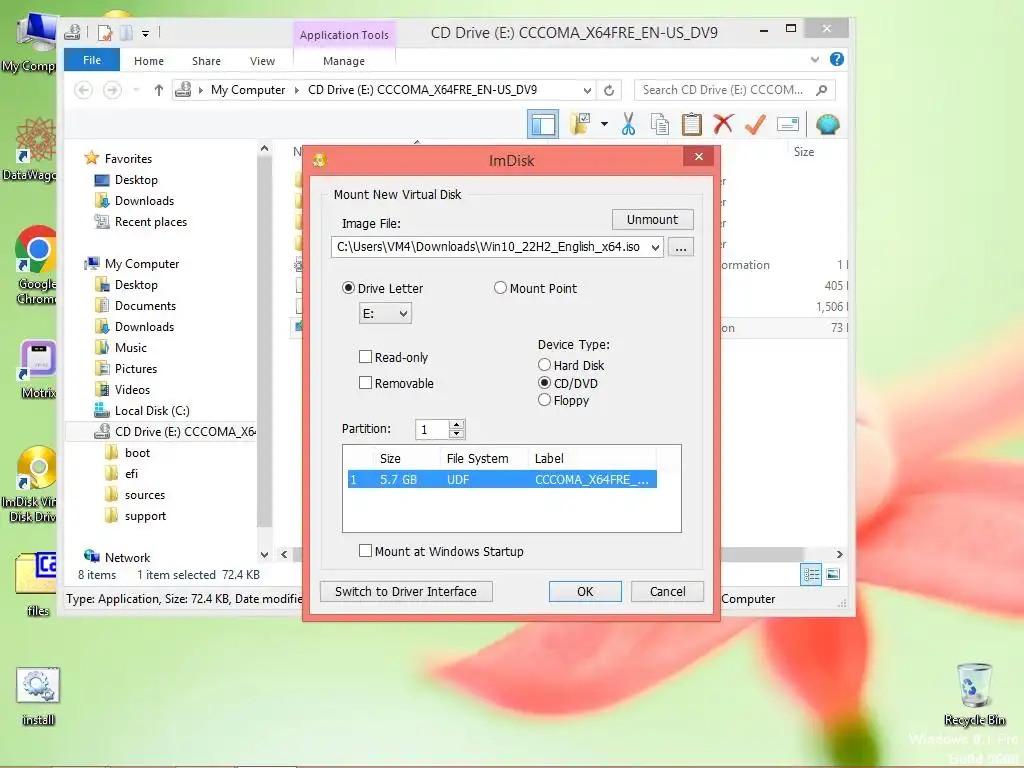Viewport: 1024px width, 768px height.
Task: Click the Large icons view button in status bar
Action: point(833,575)
